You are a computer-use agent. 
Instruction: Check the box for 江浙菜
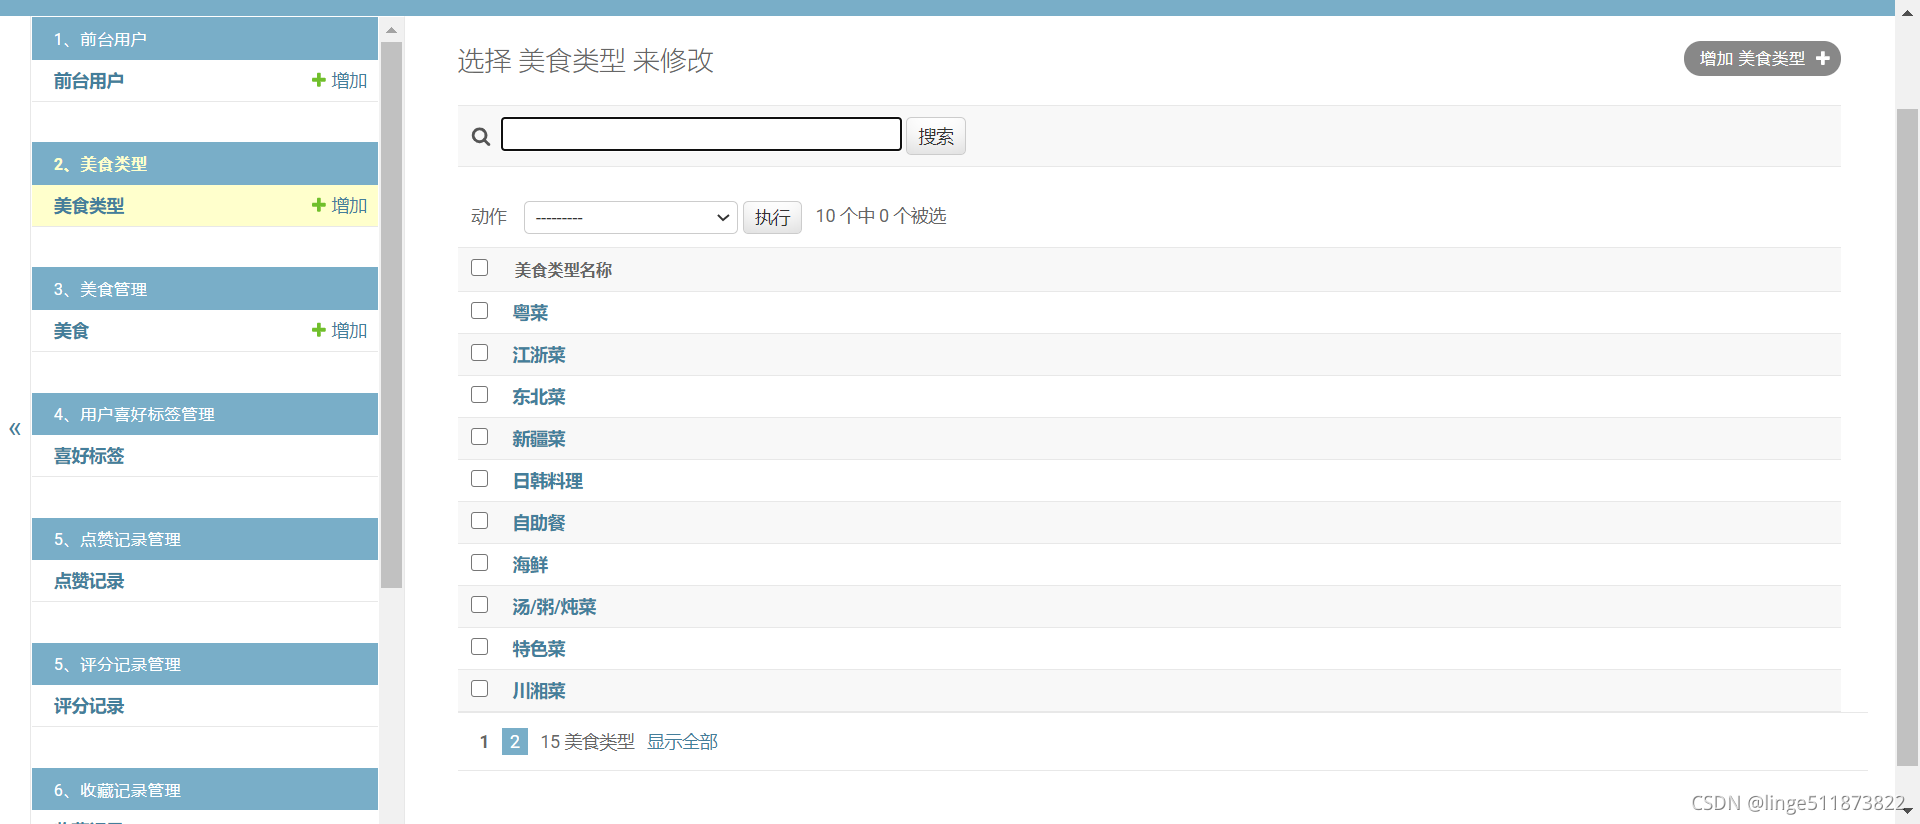coord(480,353)
